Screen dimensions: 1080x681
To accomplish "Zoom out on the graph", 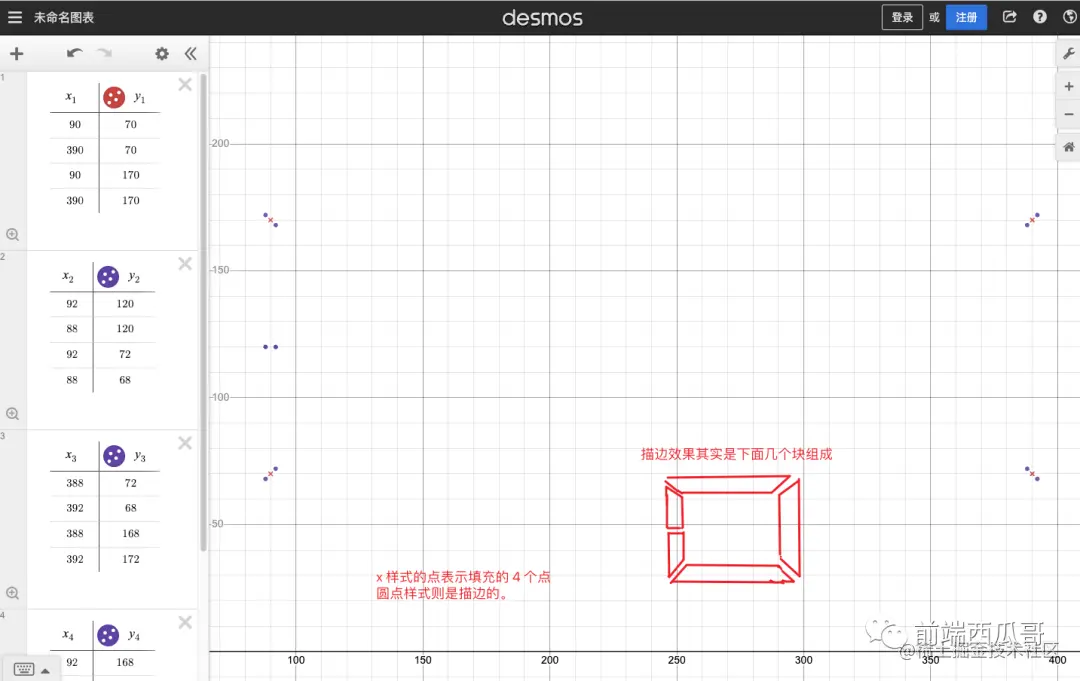I will point(1068,114).
